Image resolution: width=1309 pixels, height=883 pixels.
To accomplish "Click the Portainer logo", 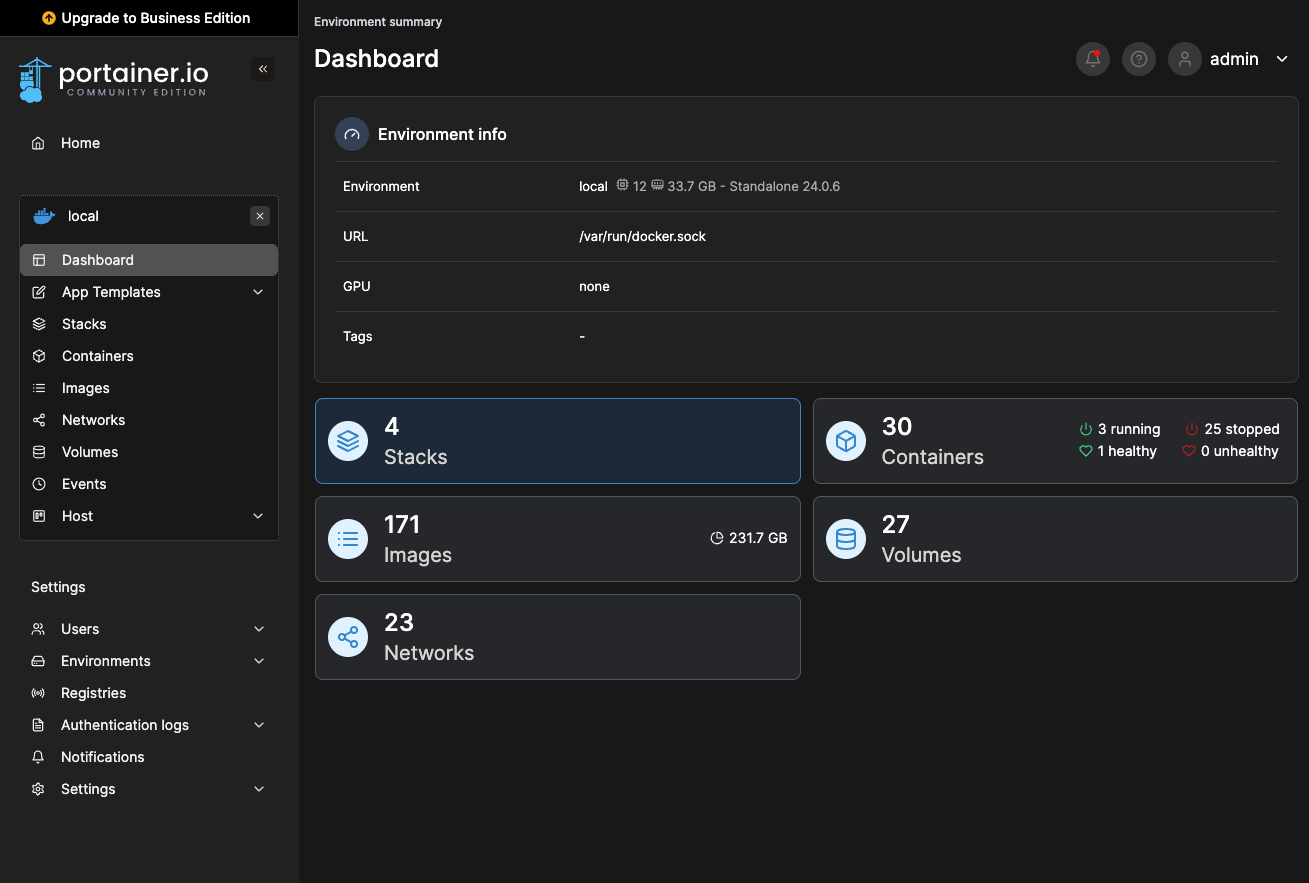I will pyautogui.click(x=113, y=80).
